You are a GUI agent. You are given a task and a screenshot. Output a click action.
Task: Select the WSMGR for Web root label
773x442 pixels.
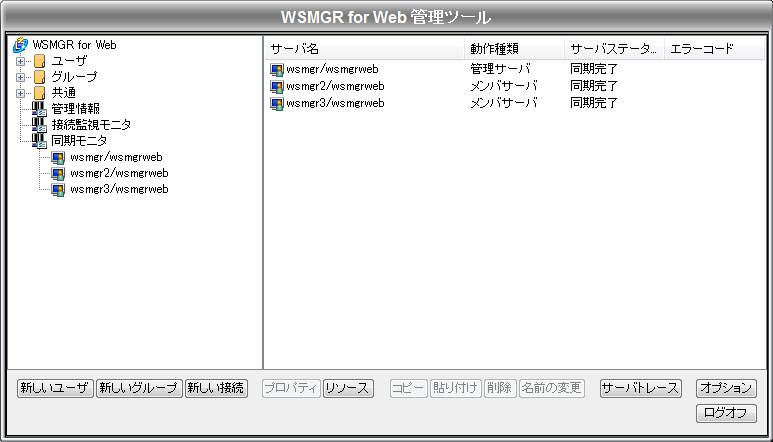[74, 45]
